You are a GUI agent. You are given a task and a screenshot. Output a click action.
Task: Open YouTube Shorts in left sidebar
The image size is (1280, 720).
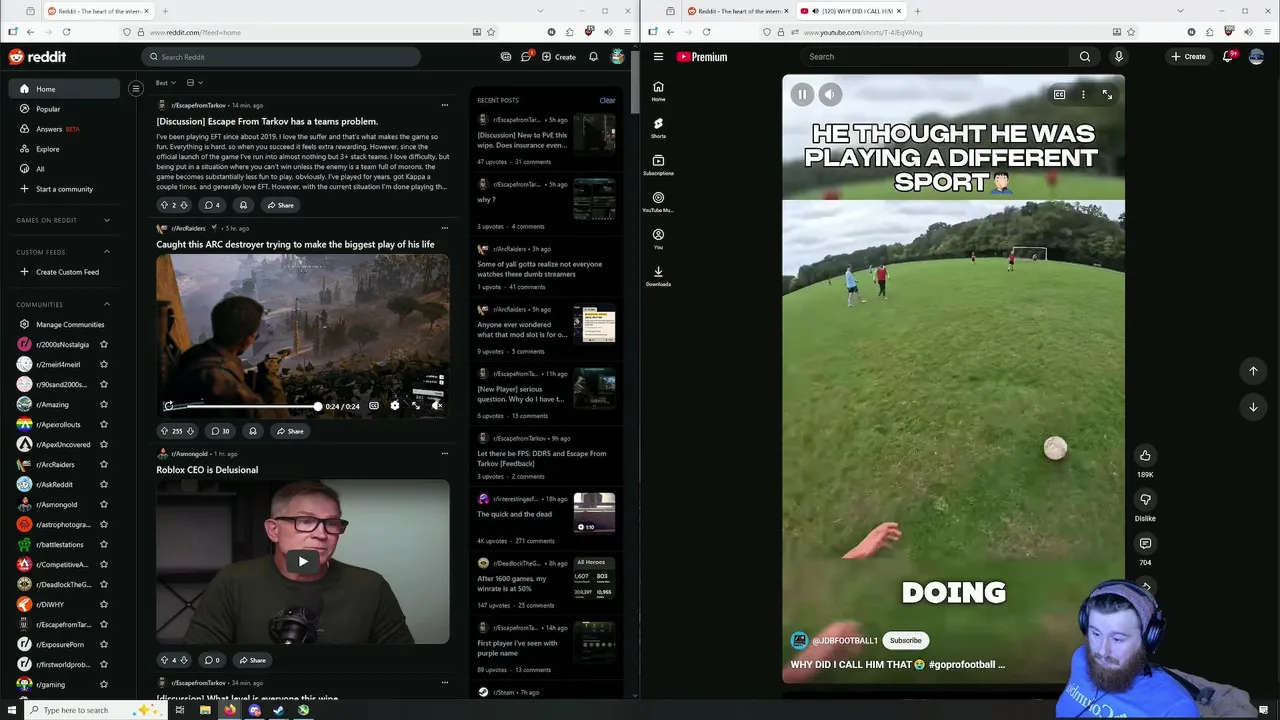pos(658,128)
